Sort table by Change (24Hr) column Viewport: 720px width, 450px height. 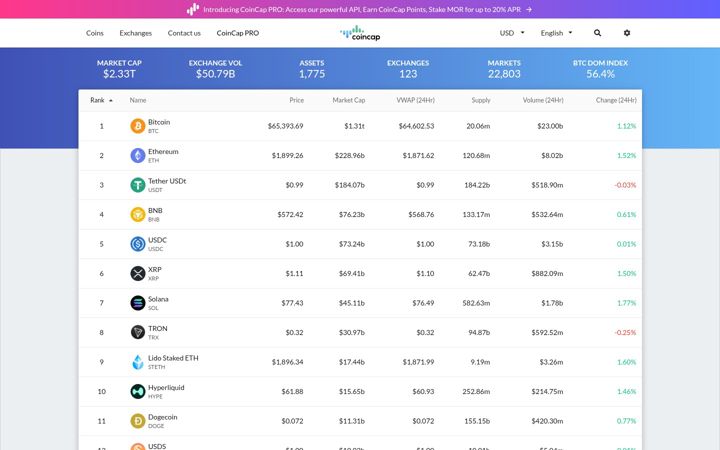[616, 100]
